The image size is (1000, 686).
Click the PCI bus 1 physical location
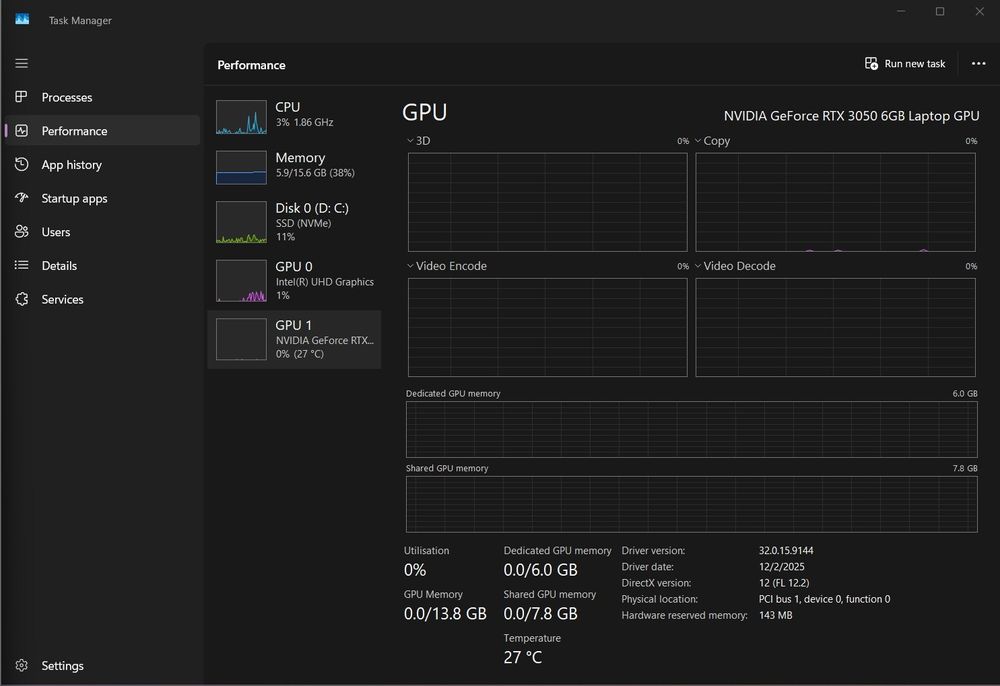(x=824, y=599)
